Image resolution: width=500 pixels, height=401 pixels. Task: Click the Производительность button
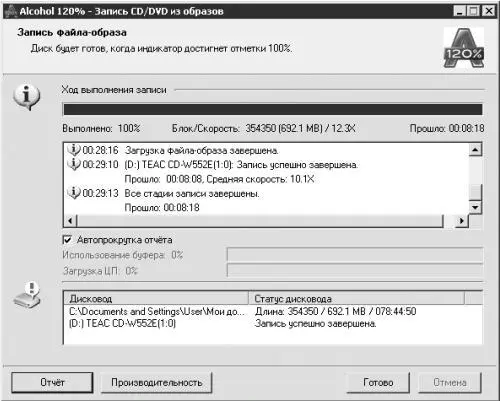(157, 382)
